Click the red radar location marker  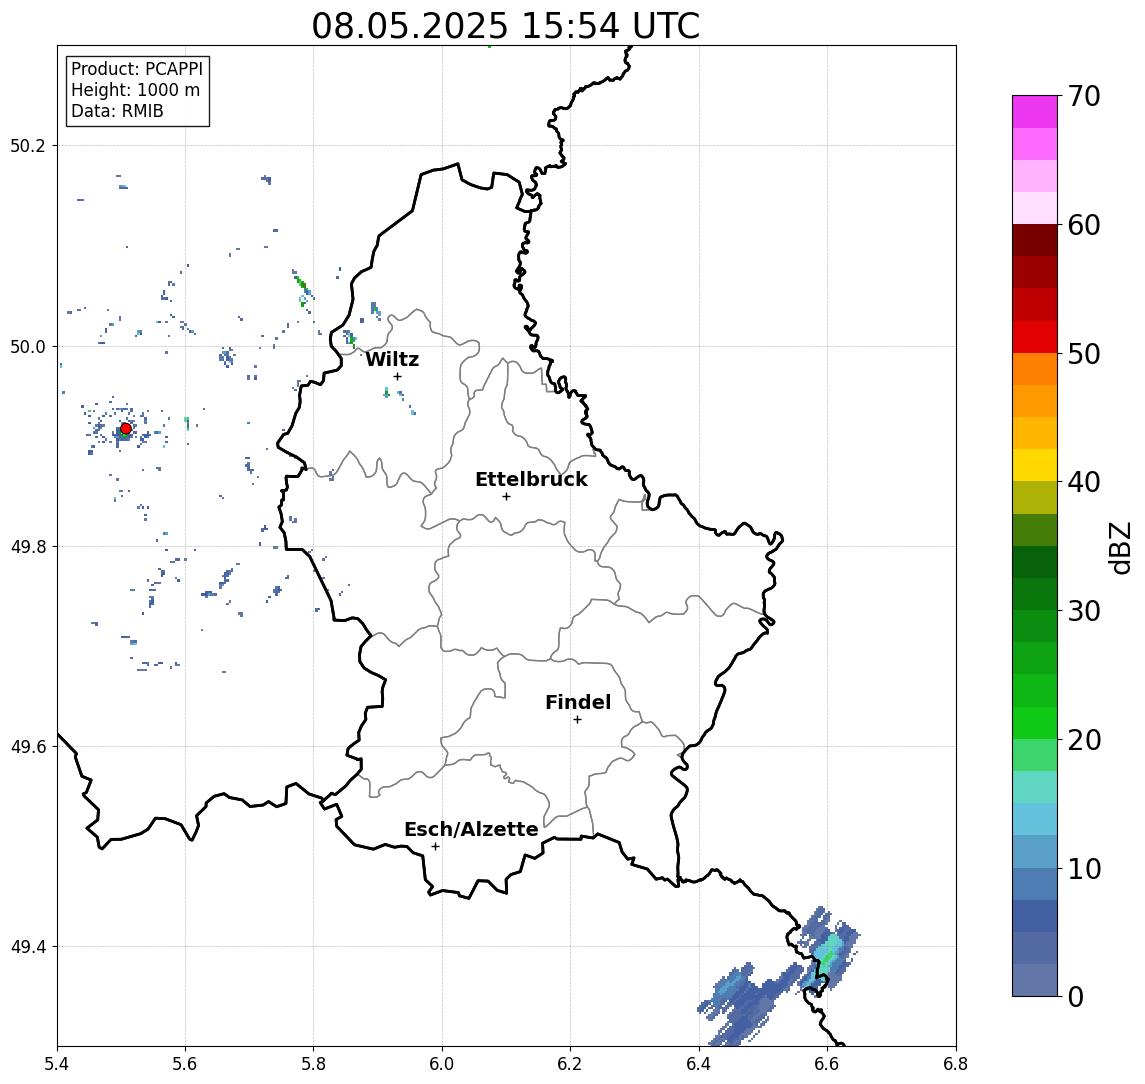(x=126, y=429)
